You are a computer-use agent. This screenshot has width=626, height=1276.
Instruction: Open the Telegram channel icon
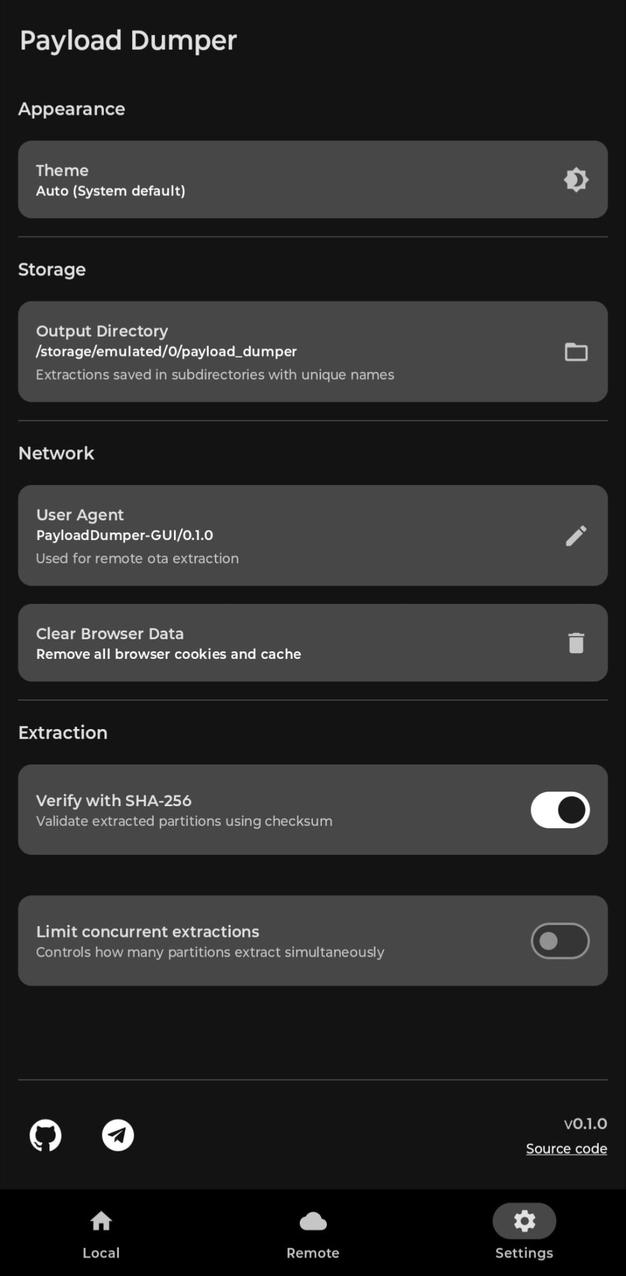coord(118,1135)
